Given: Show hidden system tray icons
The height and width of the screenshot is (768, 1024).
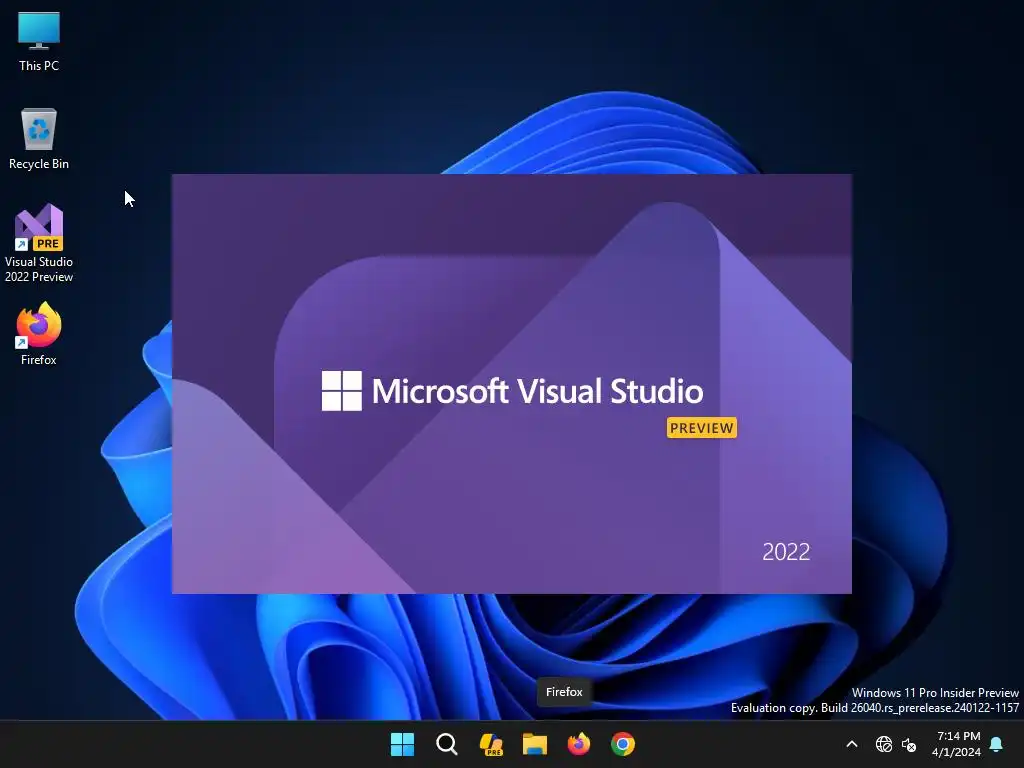Looking at the screenshot, I should [852, 744].
